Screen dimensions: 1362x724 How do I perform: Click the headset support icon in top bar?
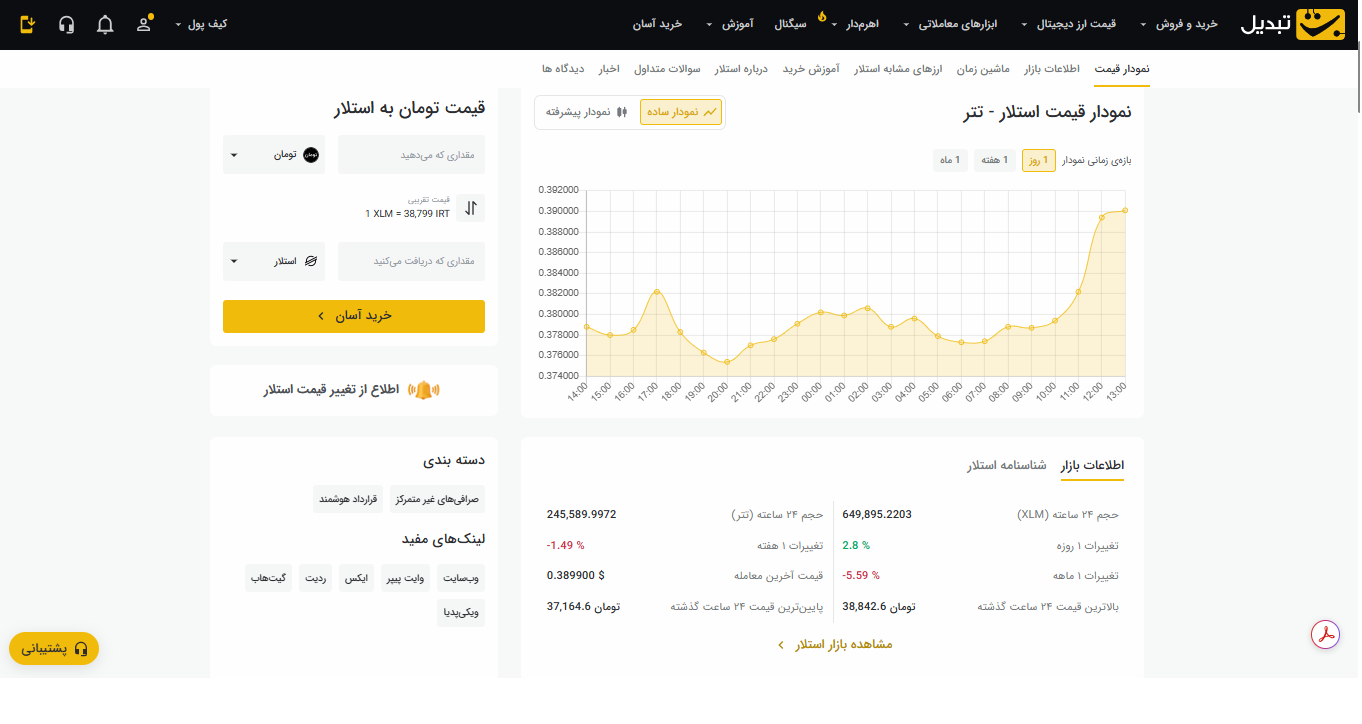66,23
